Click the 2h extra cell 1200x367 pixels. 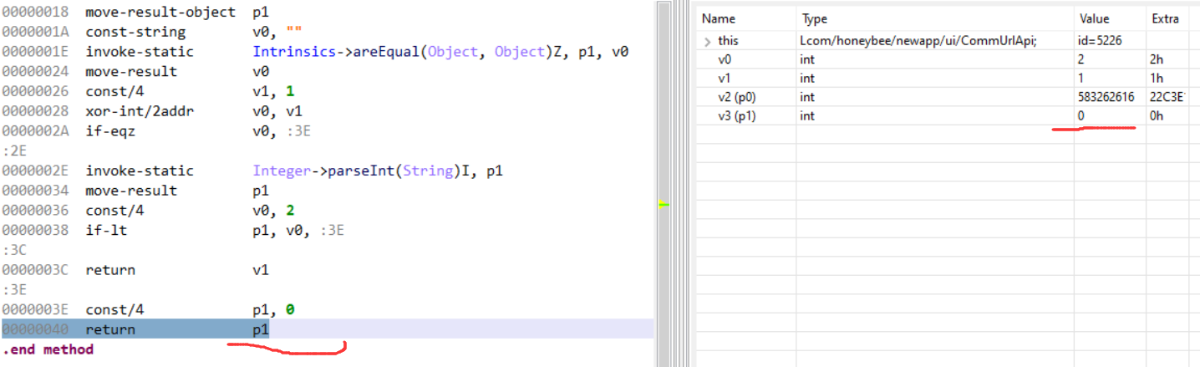(x=1157, y=60)
